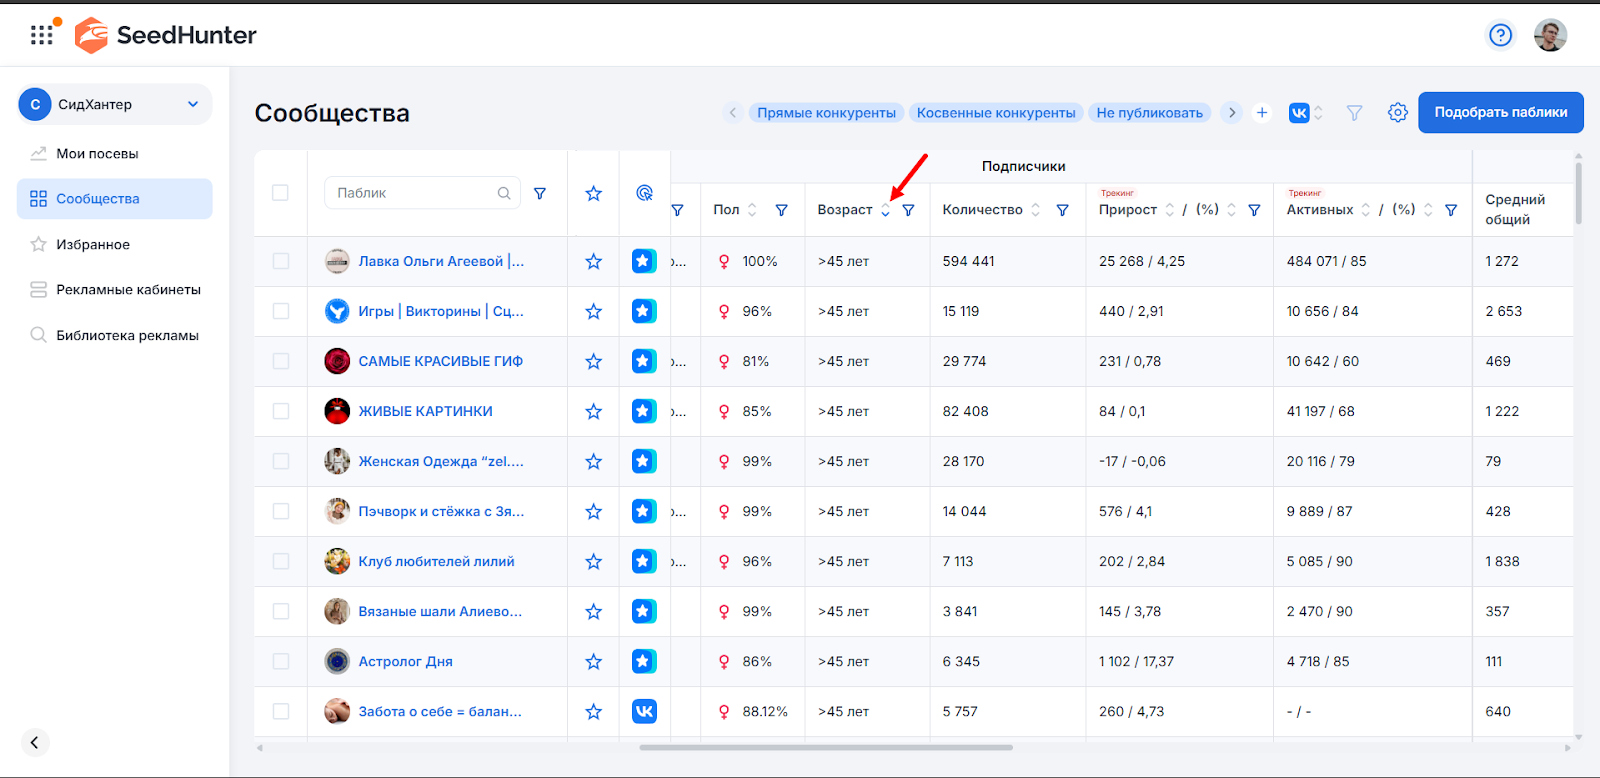1600x778 pixels.
Task: Tick the select-all checkbox in table header
Action: pos(280,193)
